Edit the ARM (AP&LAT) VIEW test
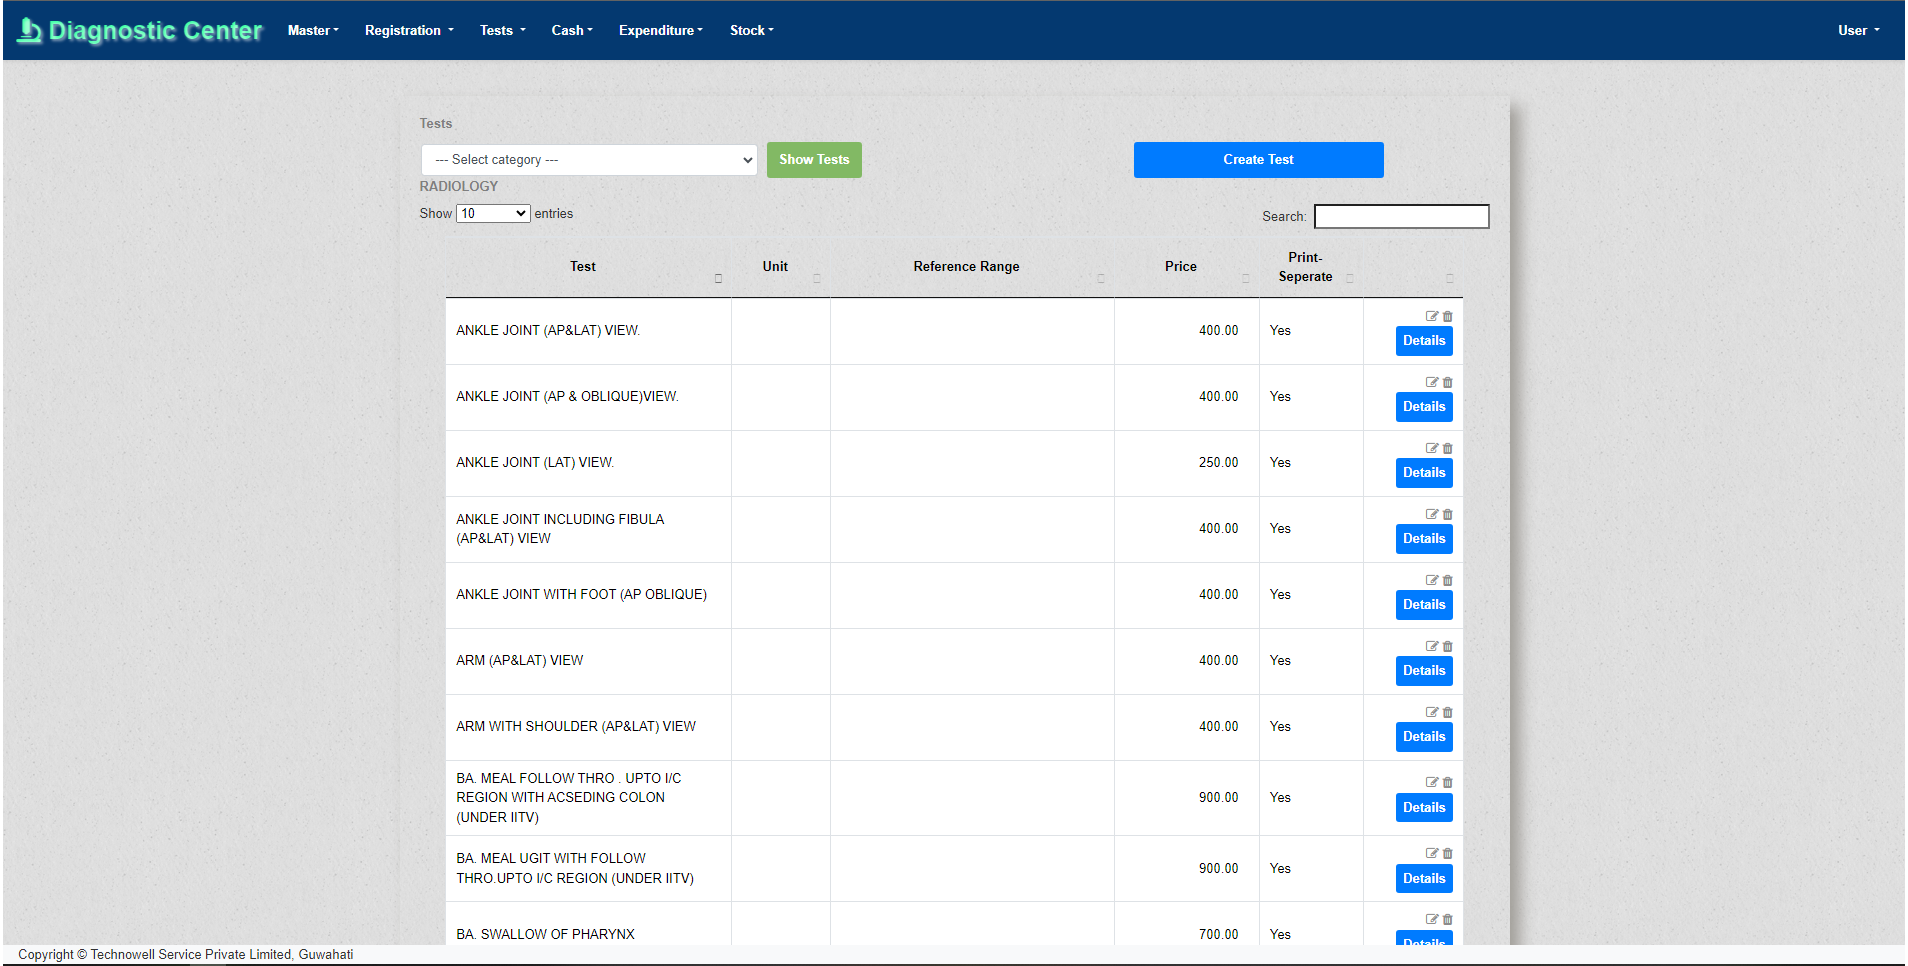The image size is (1908, 966). [x=1432, y=646]
